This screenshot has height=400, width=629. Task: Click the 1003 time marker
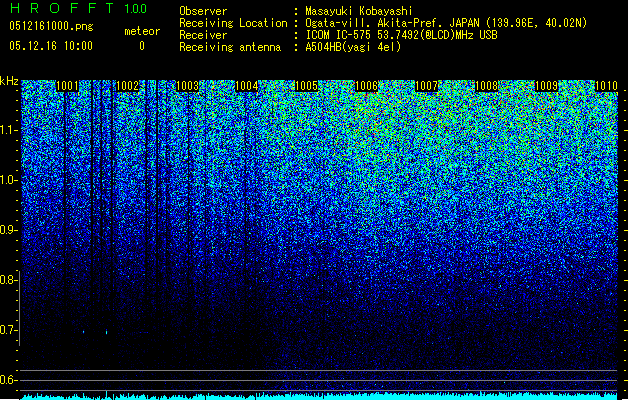(187, 86)
